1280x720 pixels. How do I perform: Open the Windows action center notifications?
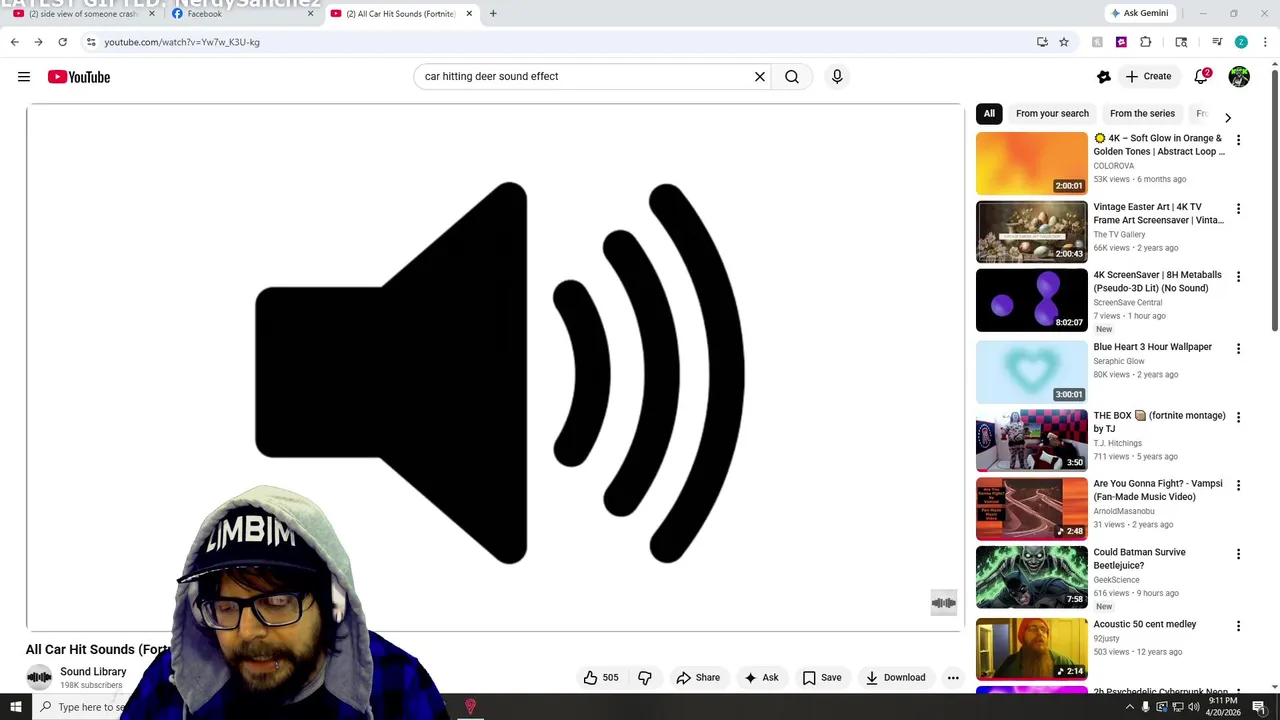click(x=1259, y=707)
